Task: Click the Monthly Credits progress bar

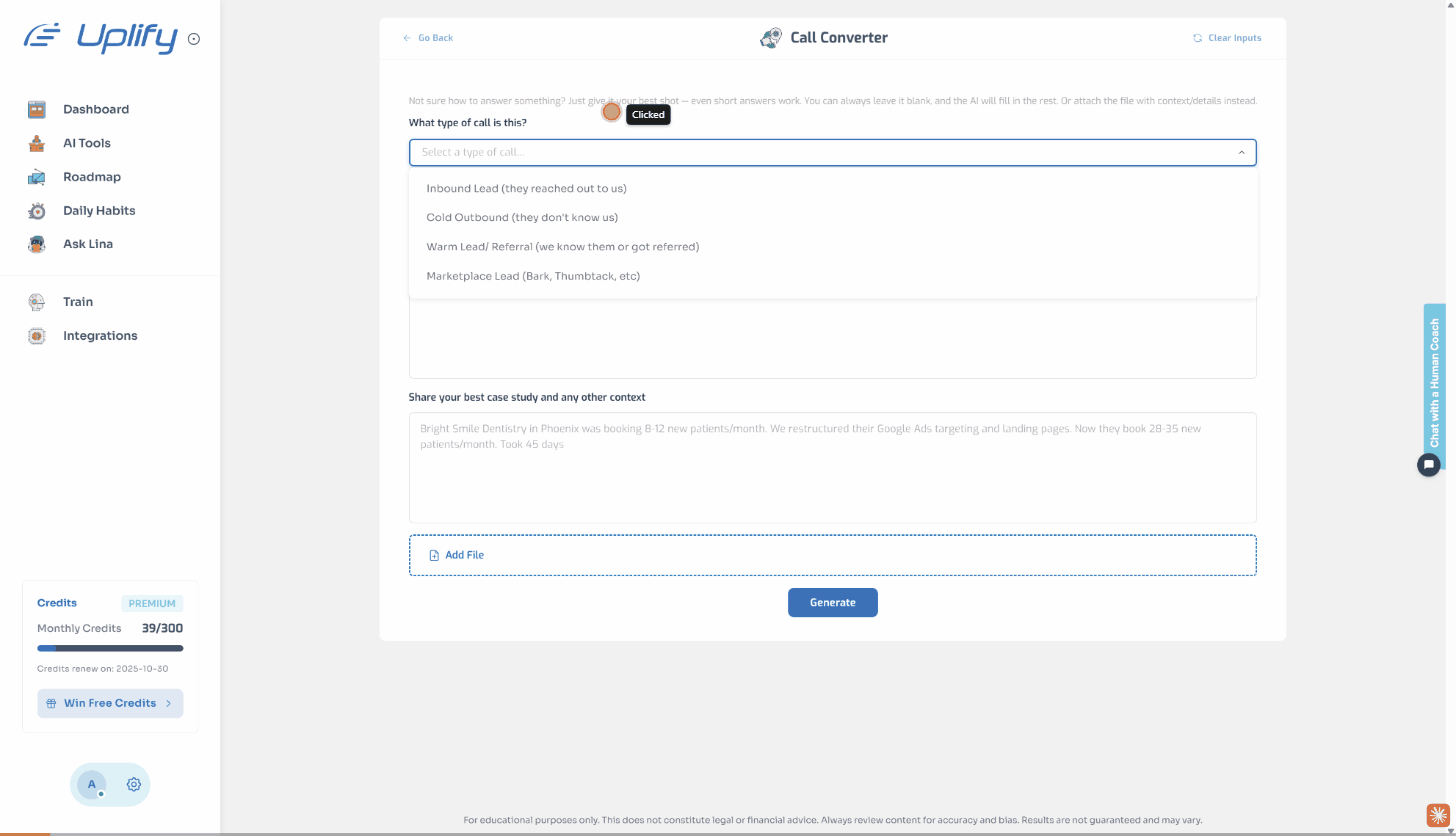Action: (110, 648)
